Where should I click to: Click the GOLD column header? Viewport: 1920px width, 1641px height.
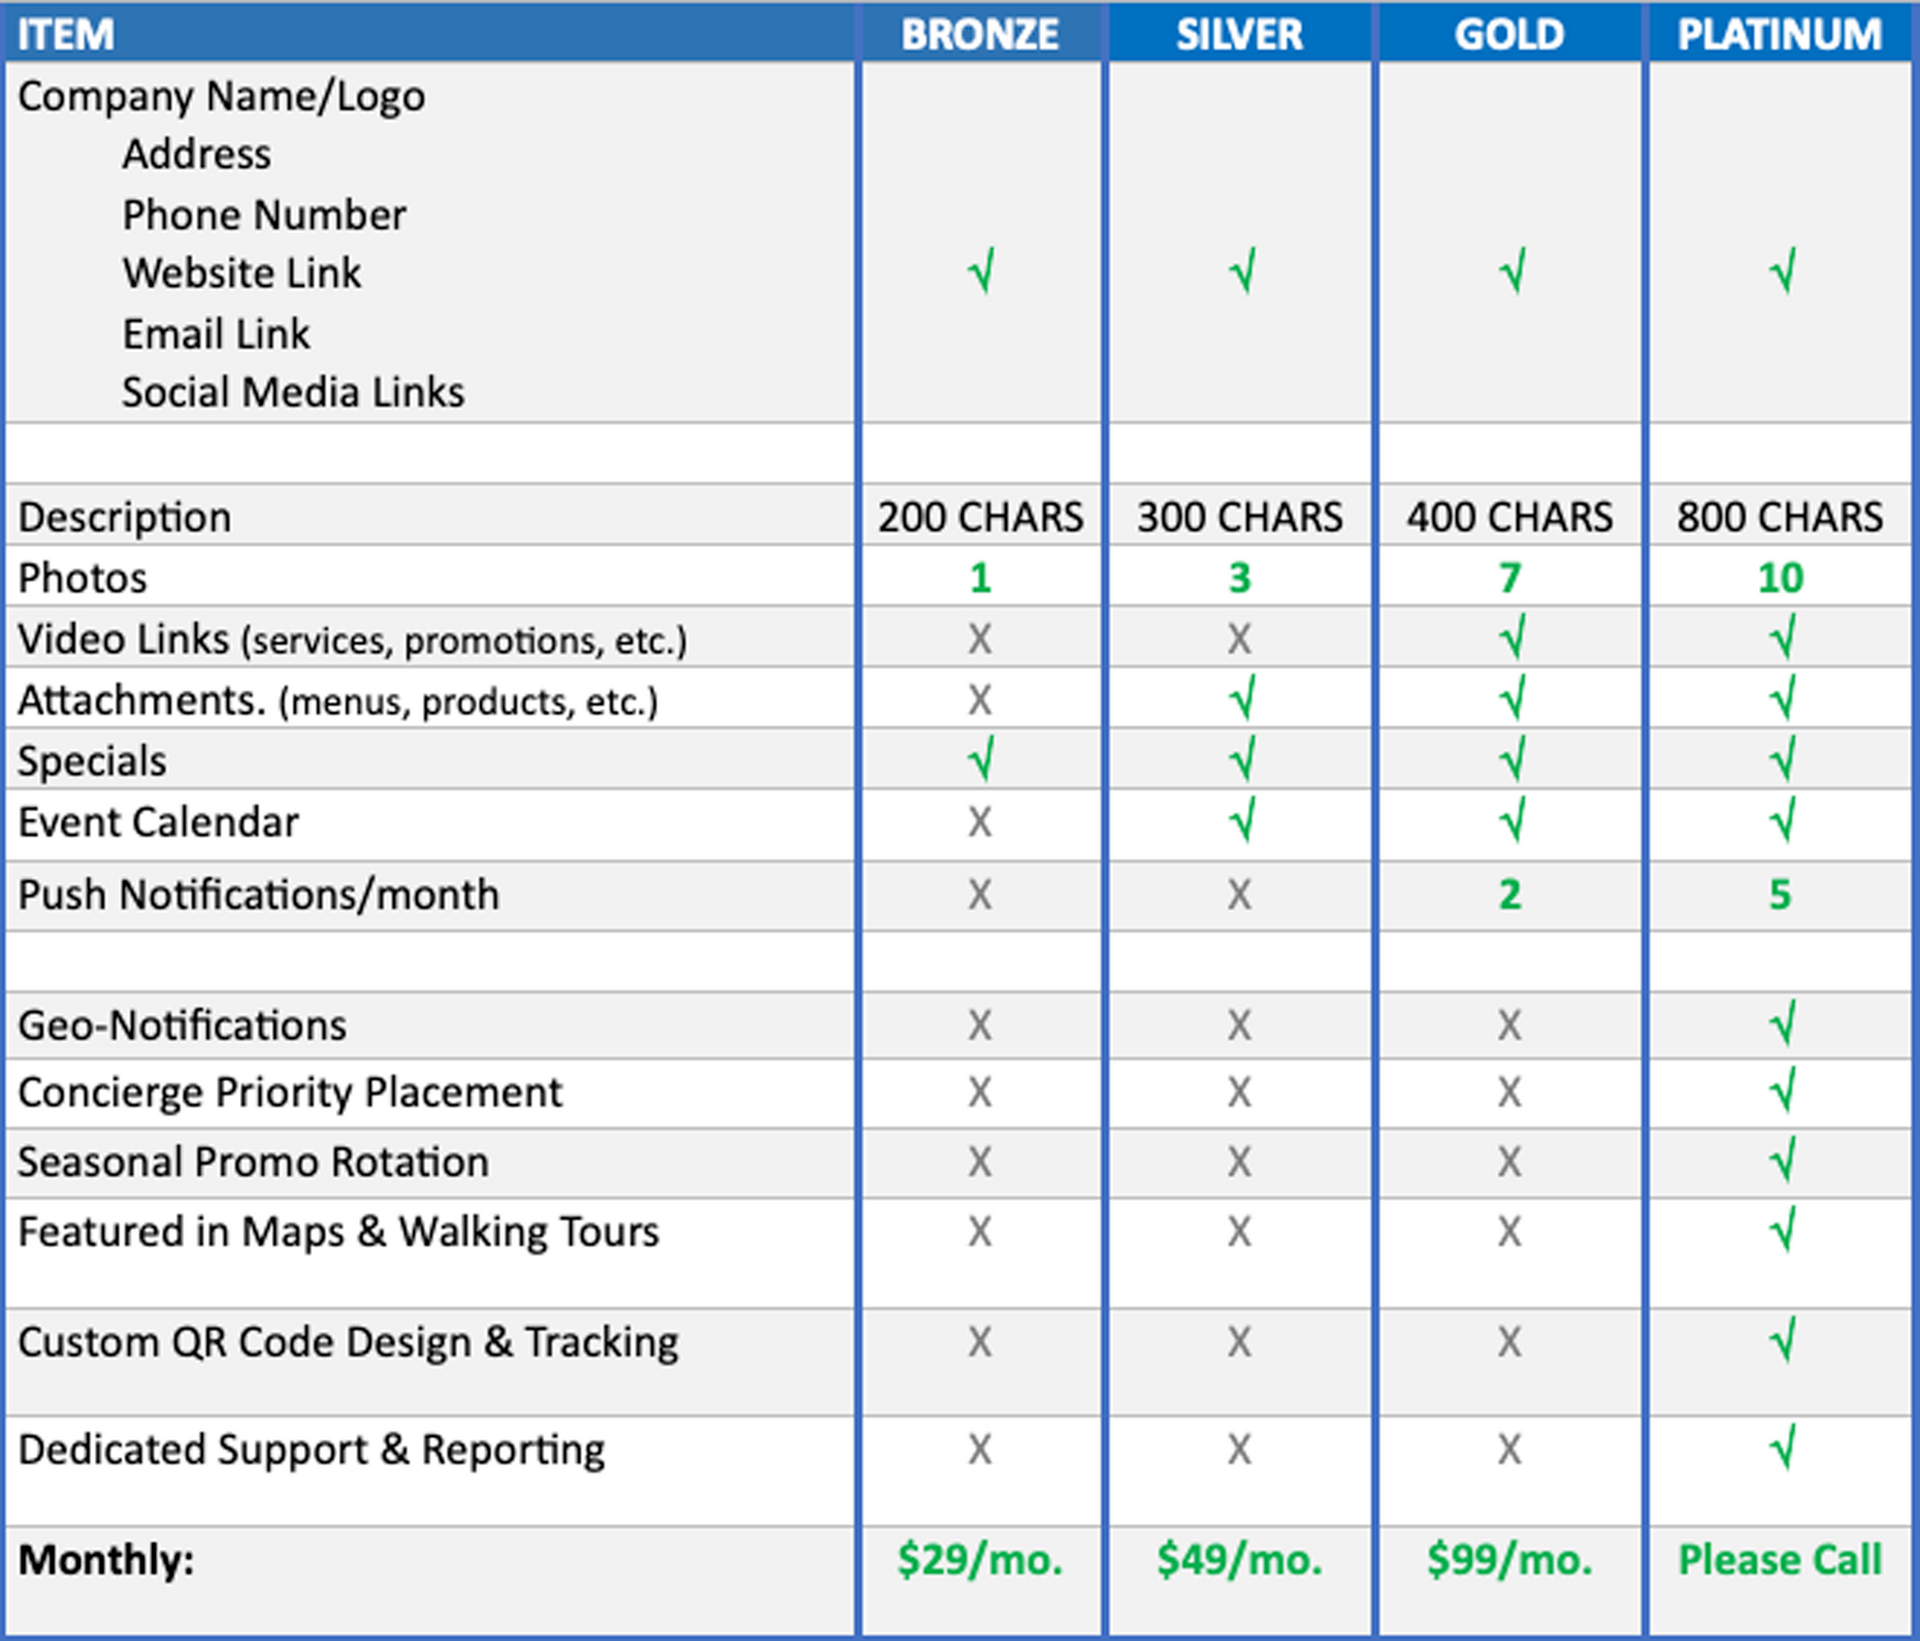point(1509,34)
